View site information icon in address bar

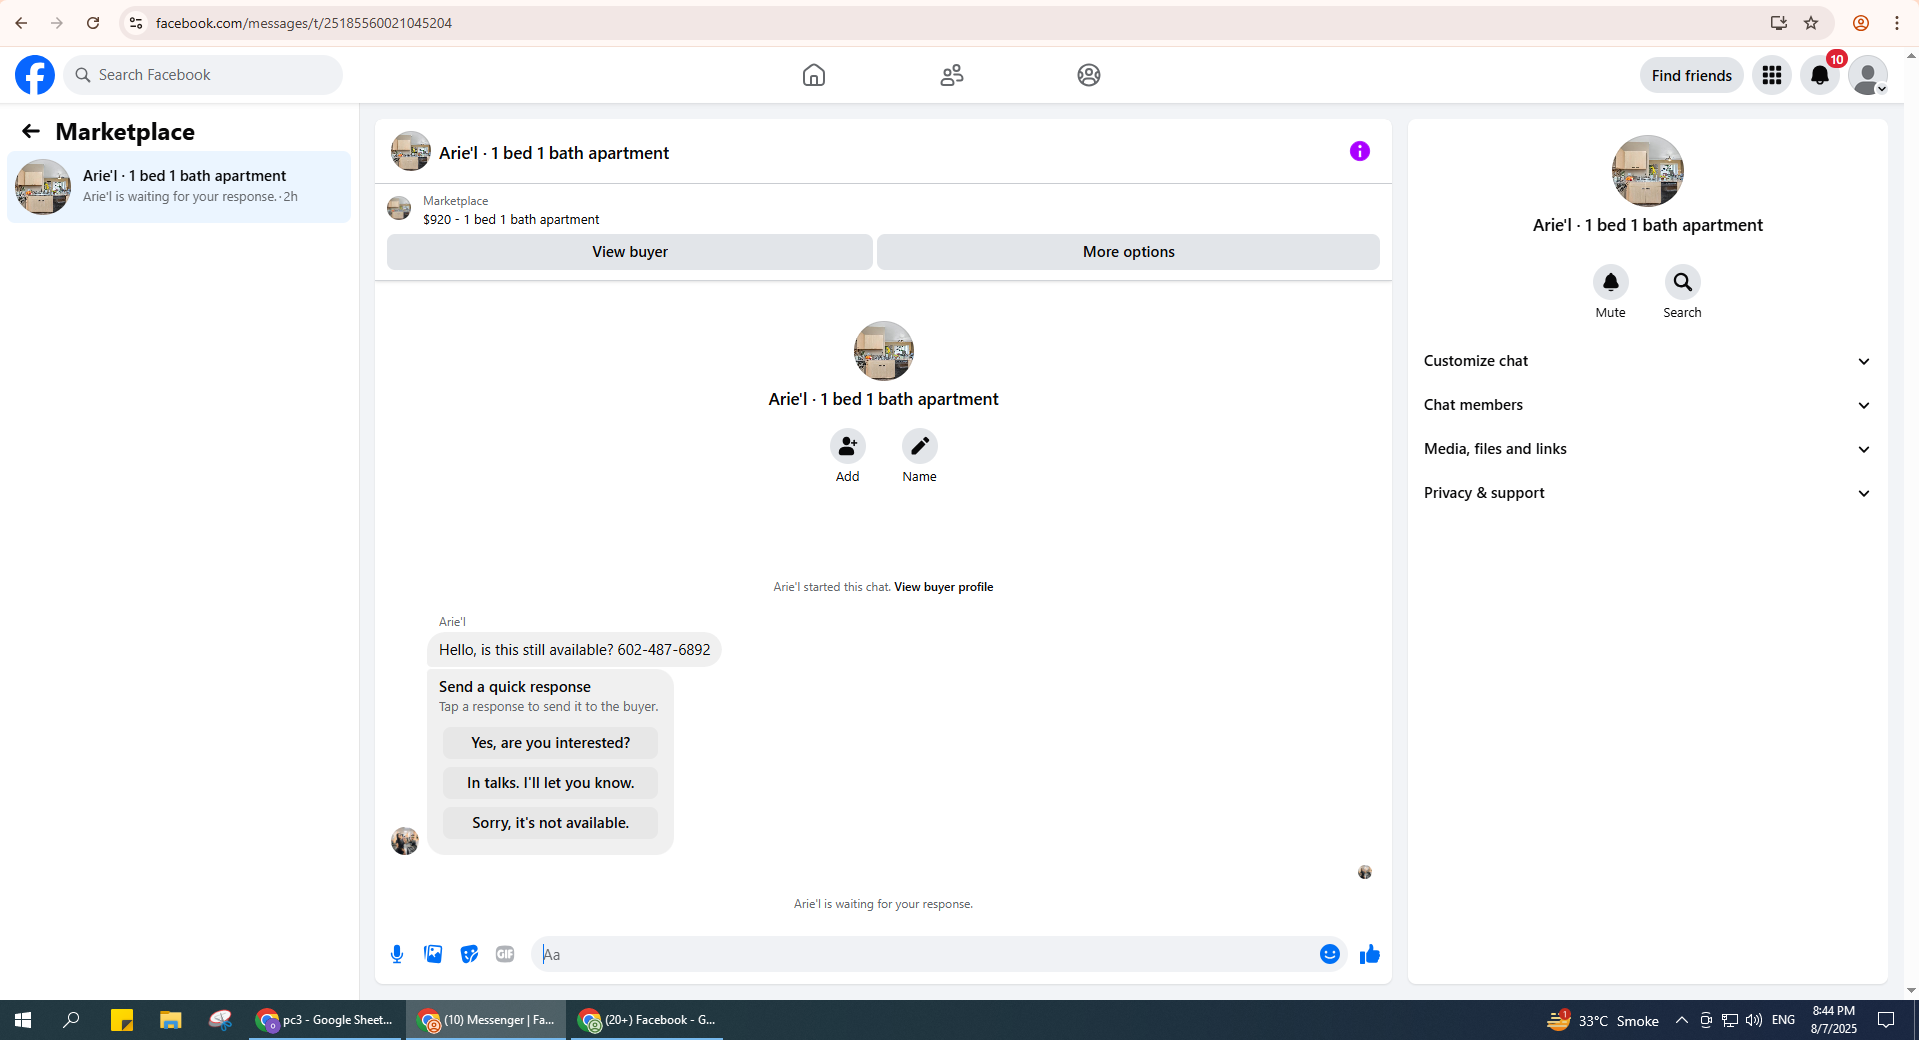click(x=136, y=23)
